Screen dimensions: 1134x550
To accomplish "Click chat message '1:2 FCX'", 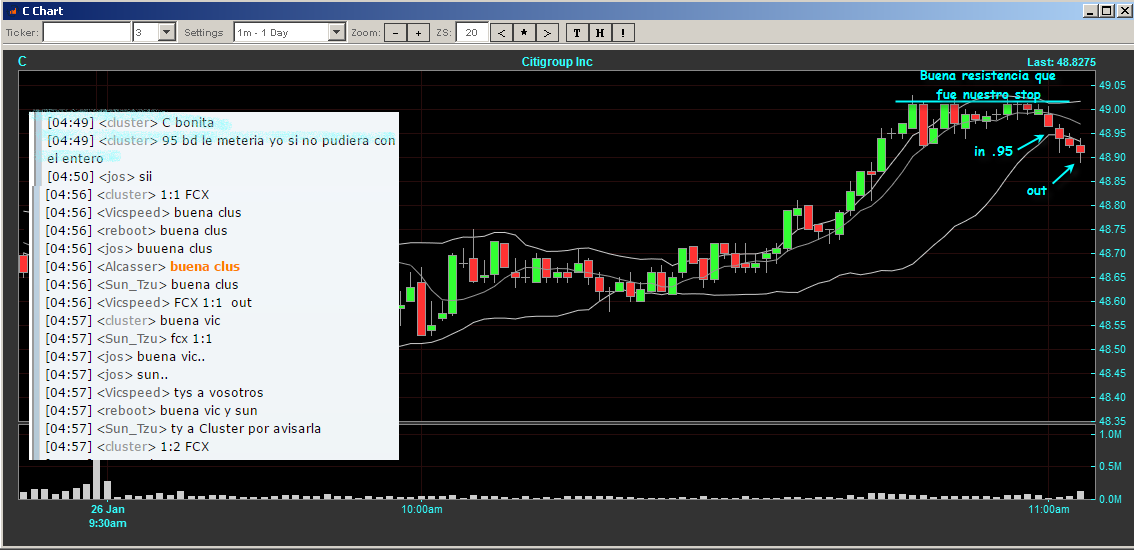I will pos(184,447).
